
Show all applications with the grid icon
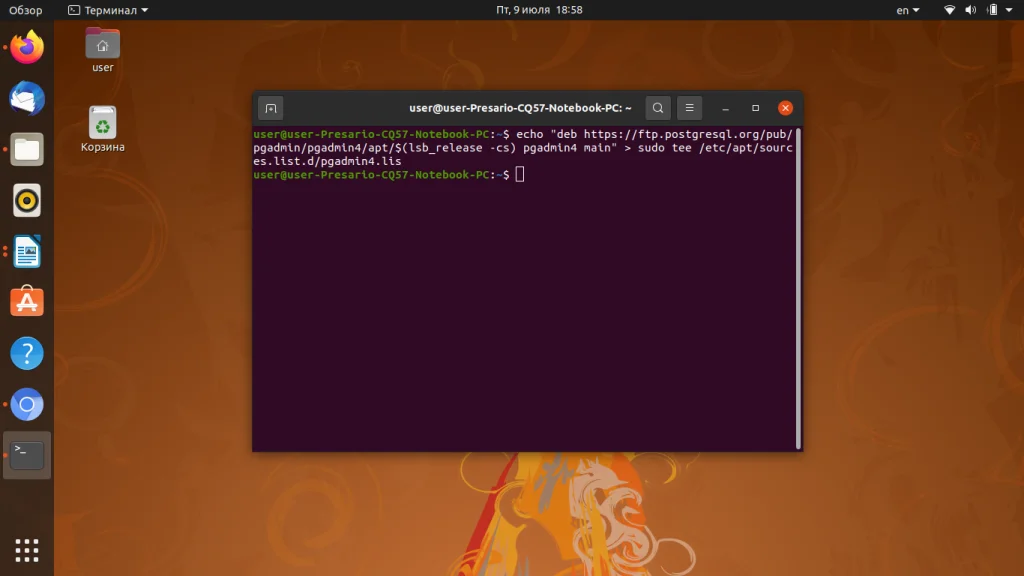tap(26, 549)
